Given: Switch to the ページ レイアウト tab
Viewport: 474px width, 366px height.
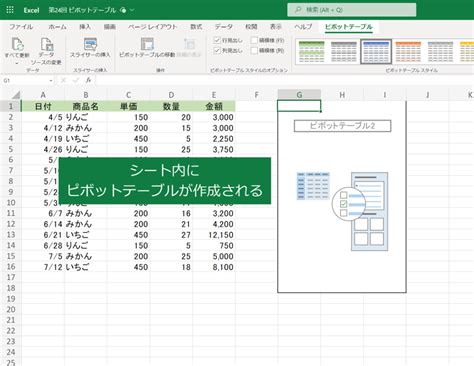Looking at the screenshot, I should (x=152, y=27).
